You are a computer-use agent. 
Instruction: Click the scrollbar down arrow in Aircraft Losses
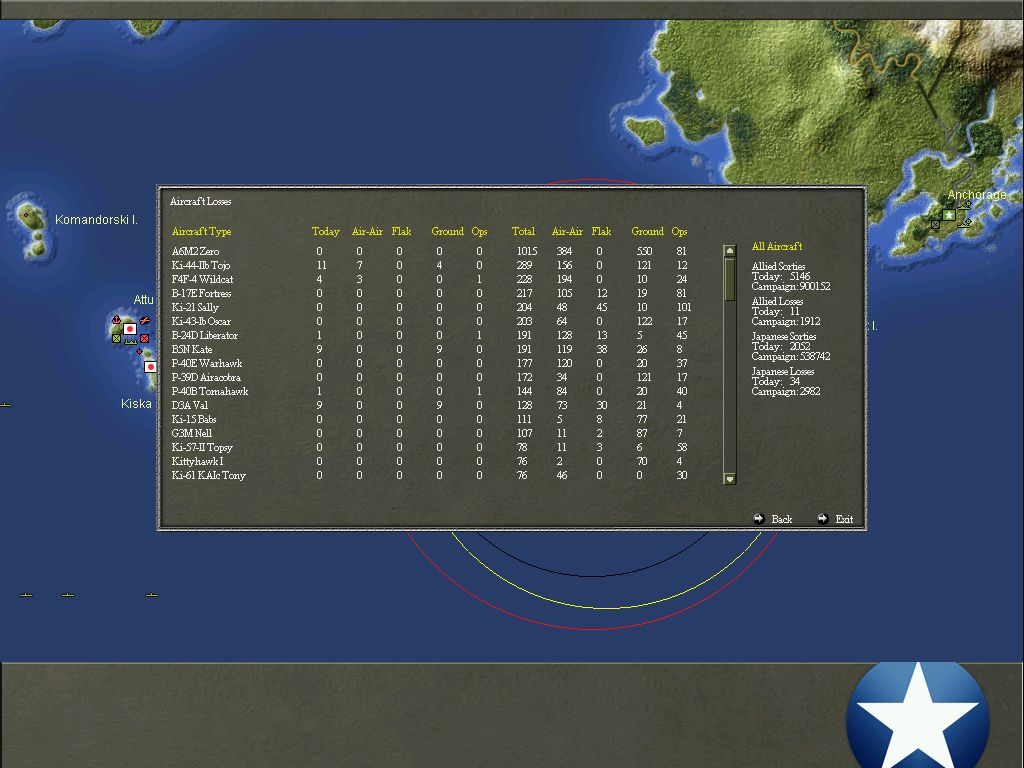(x=730, y=479)
